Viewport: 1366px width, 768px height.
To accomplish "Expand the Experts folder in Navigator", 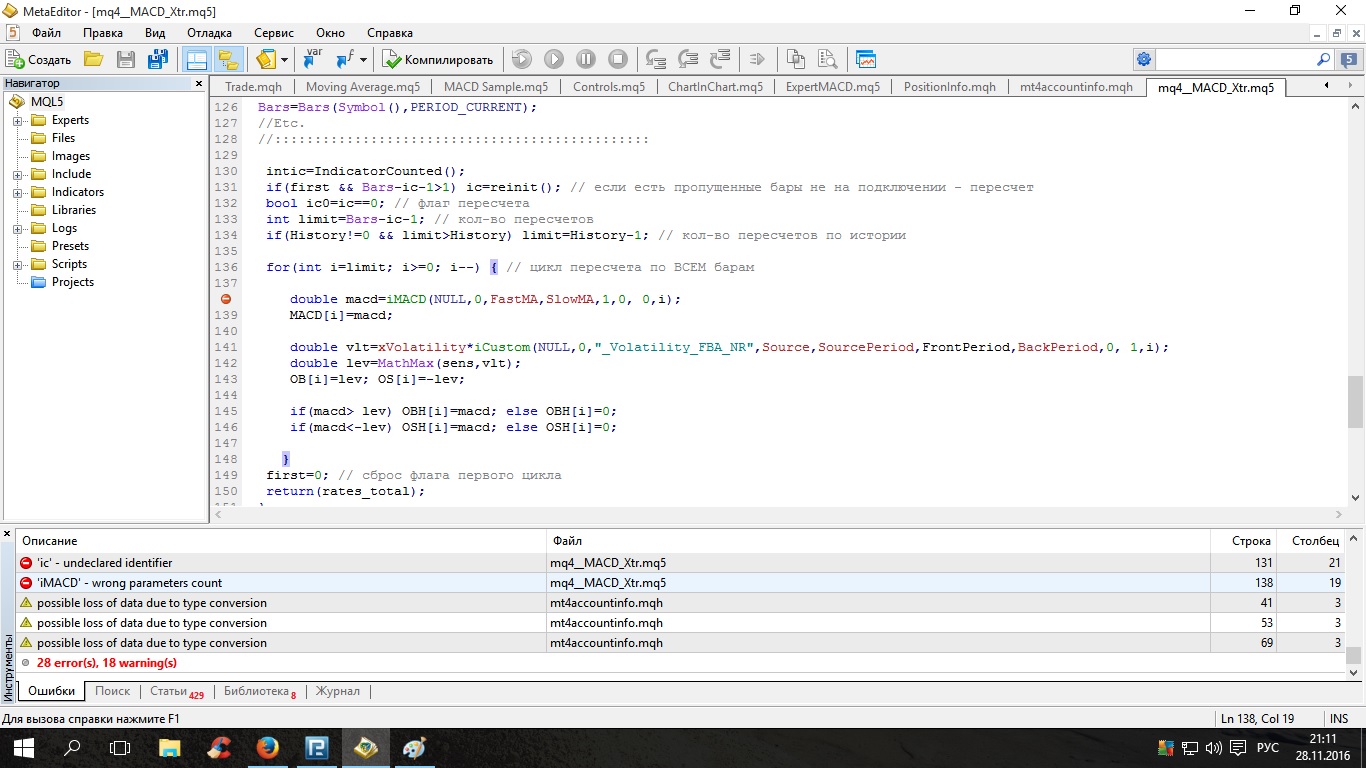I will 17,120.
